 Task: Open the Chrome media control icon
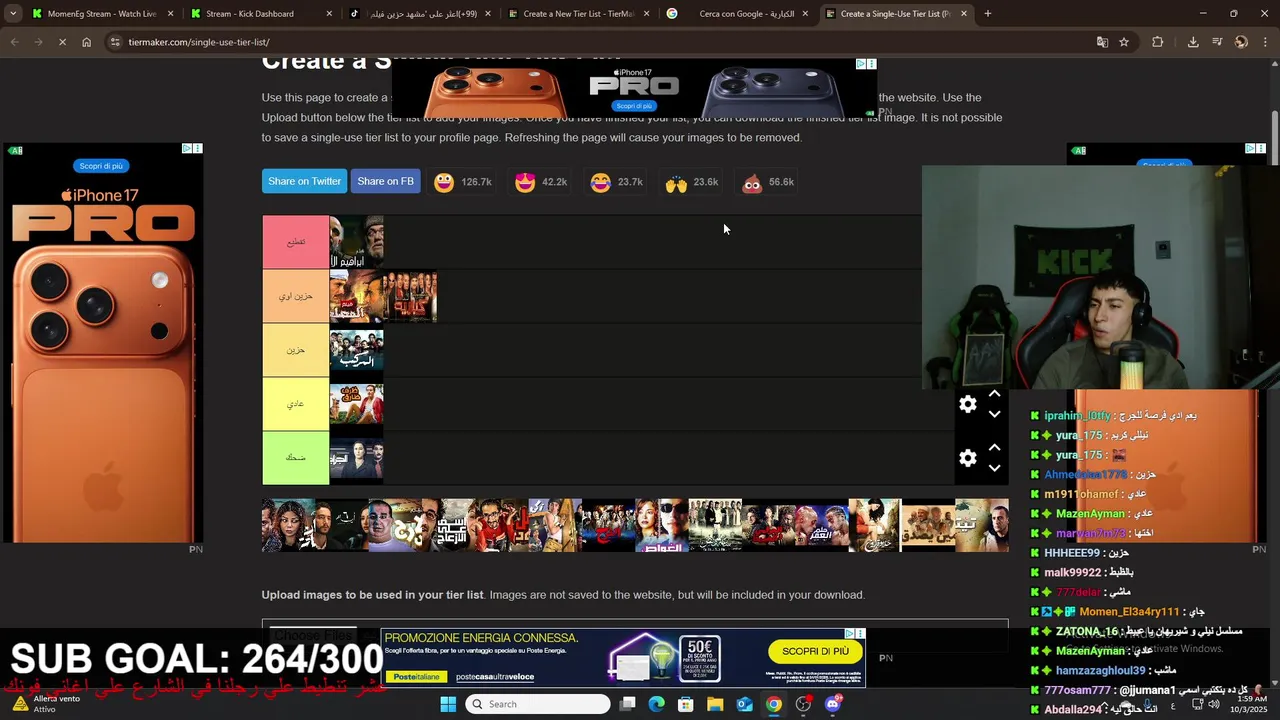[1217, 42]
